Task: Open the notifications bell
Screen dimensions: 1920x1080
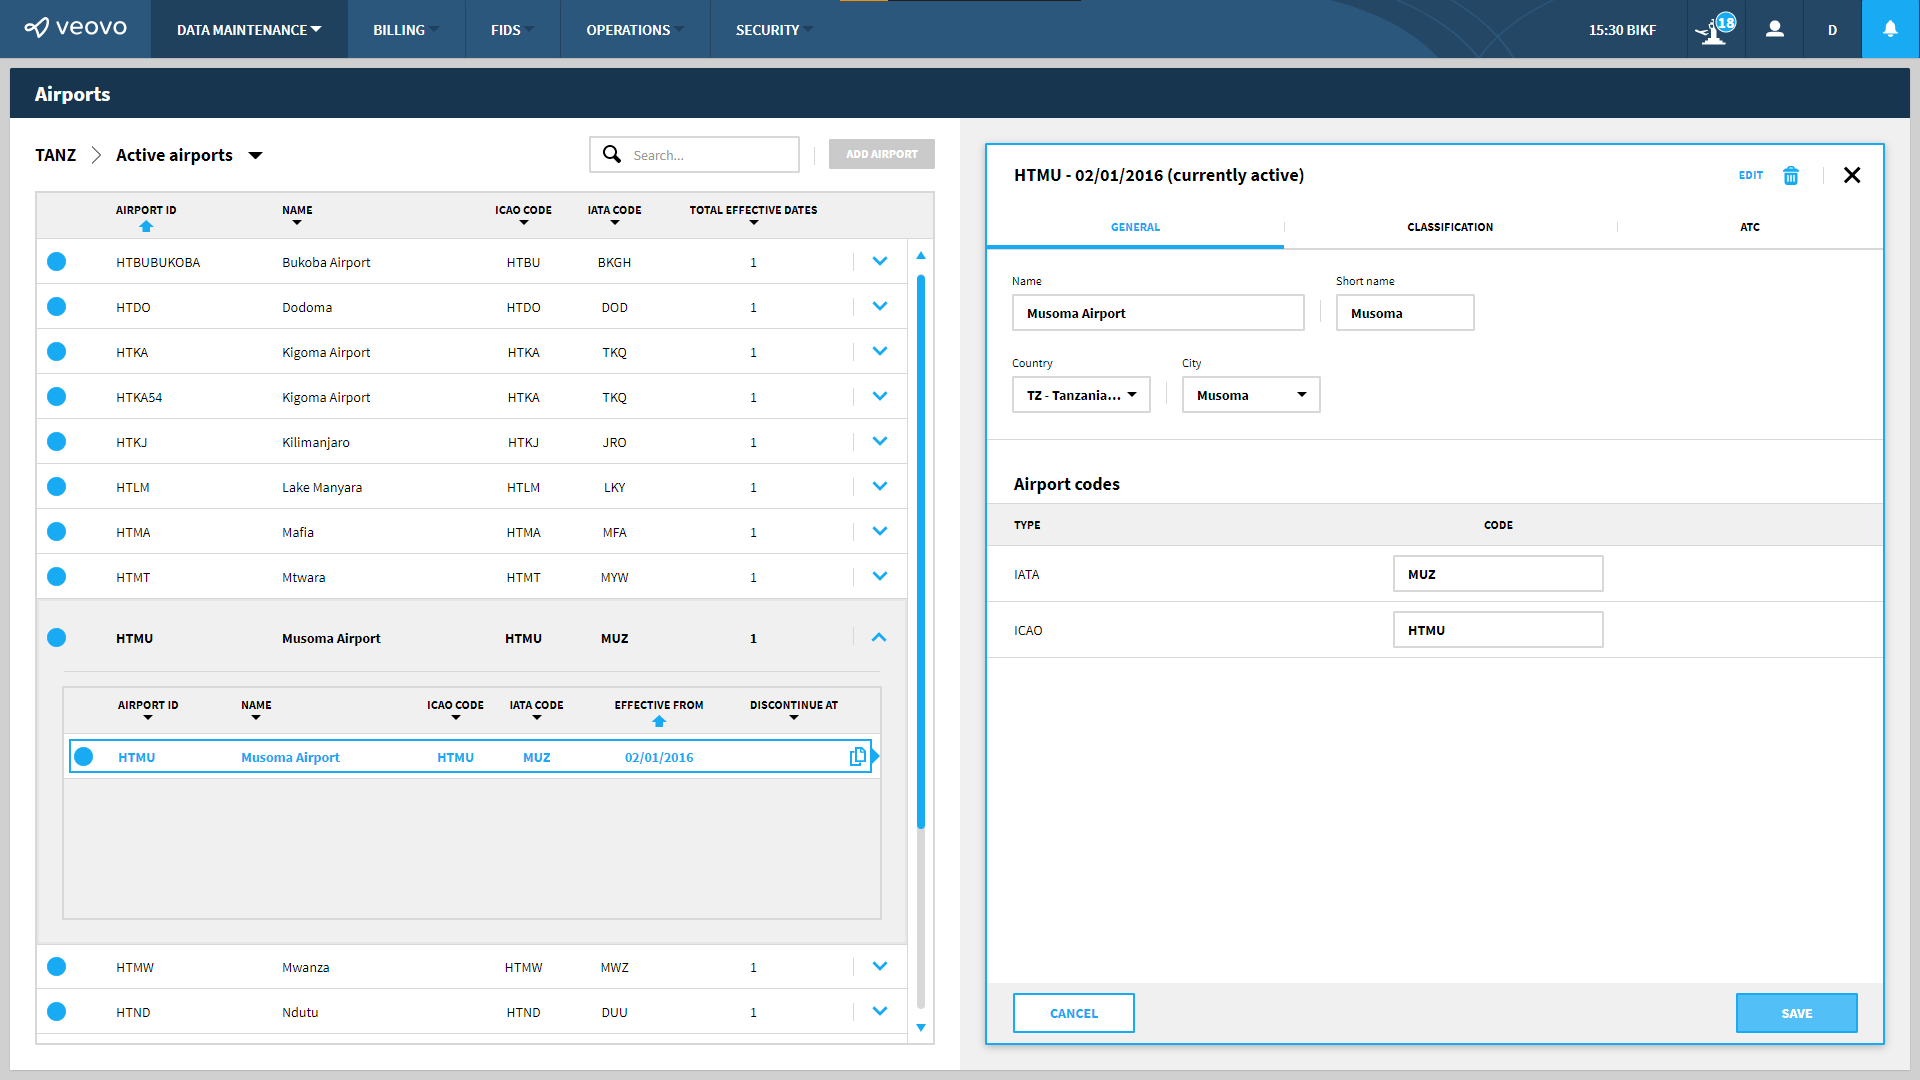Action: point(1889,29)
